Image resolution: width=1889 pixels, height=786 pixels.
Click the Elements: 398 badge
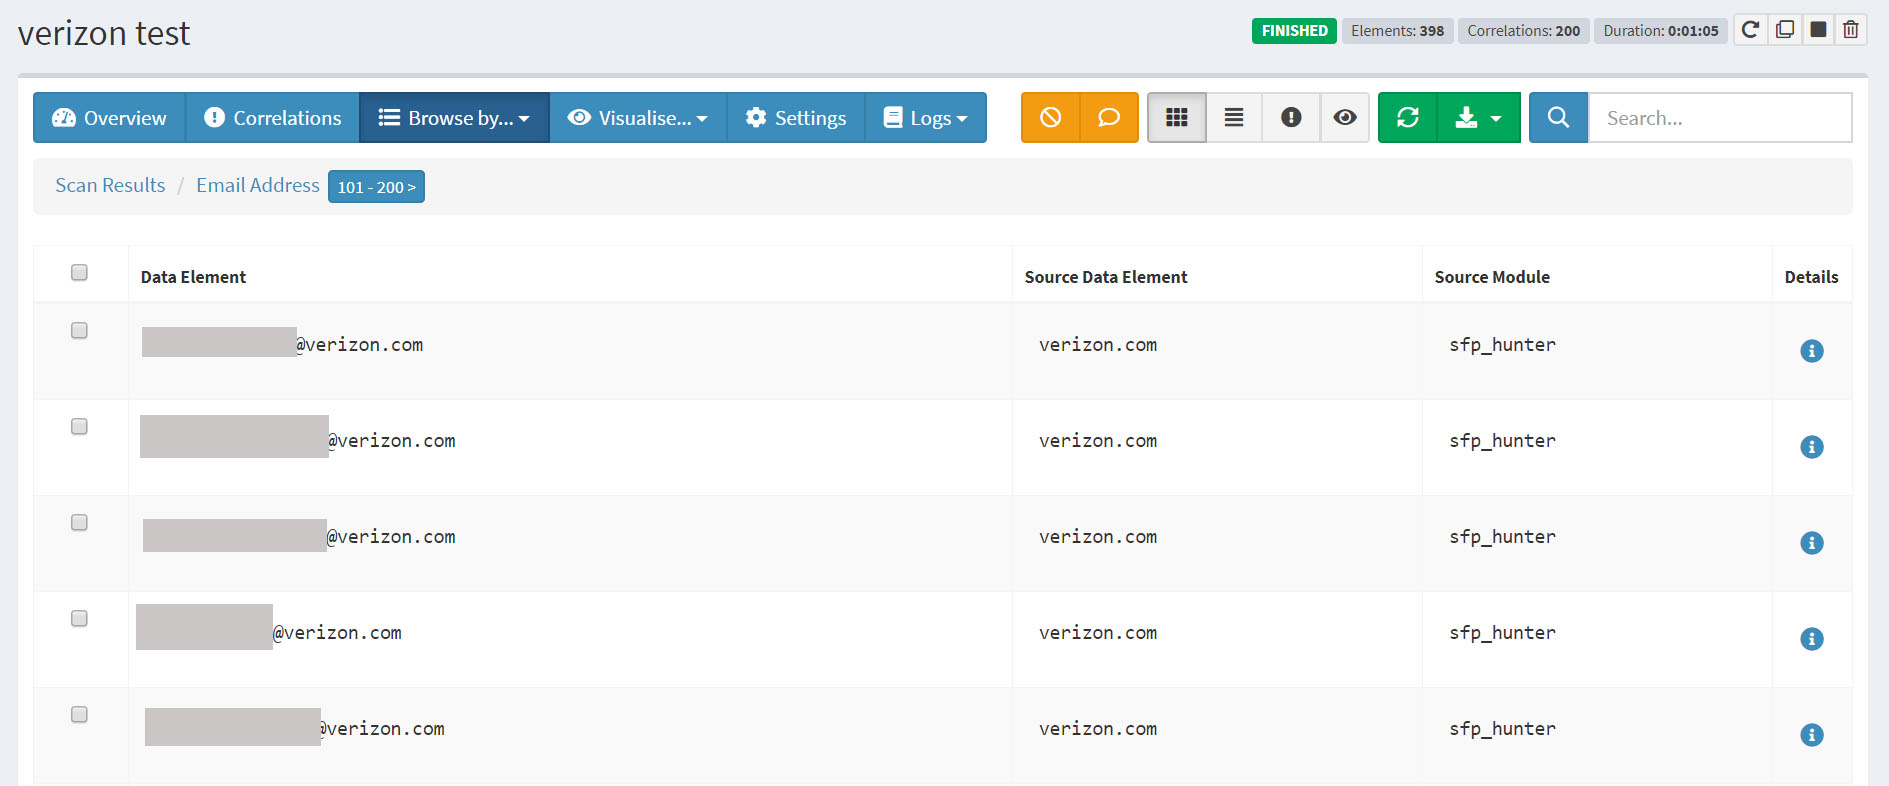click(1397, 31)
